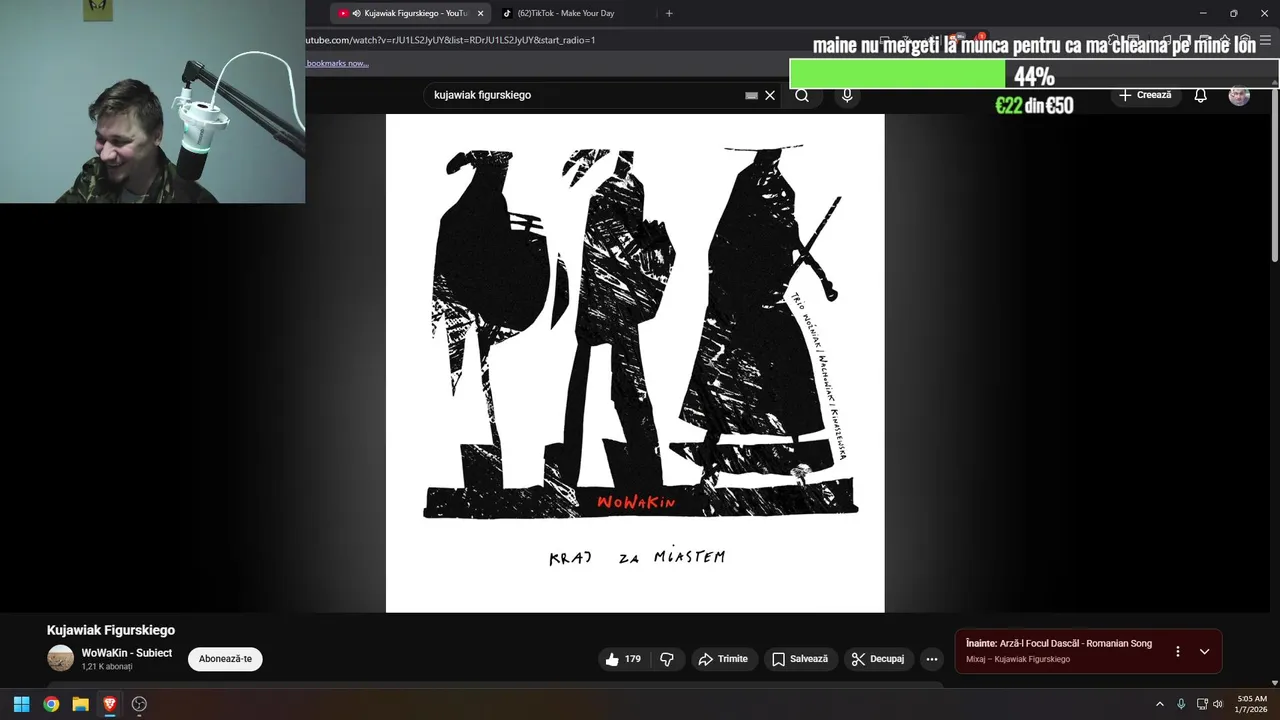Open the on-screen keyboard icon in search box
The height and width of the screenshot is (720, 1280).
pos(751,95)
